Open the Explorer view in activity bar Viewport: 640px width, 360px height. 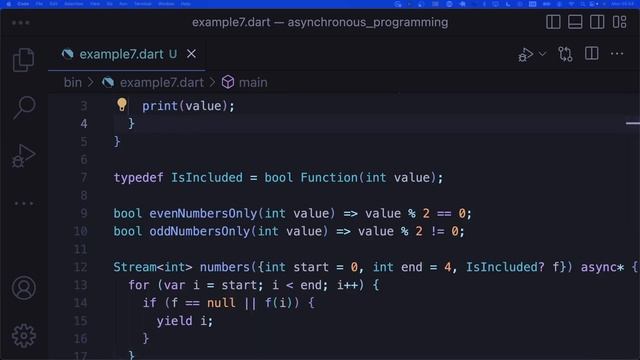pos(23,60)
